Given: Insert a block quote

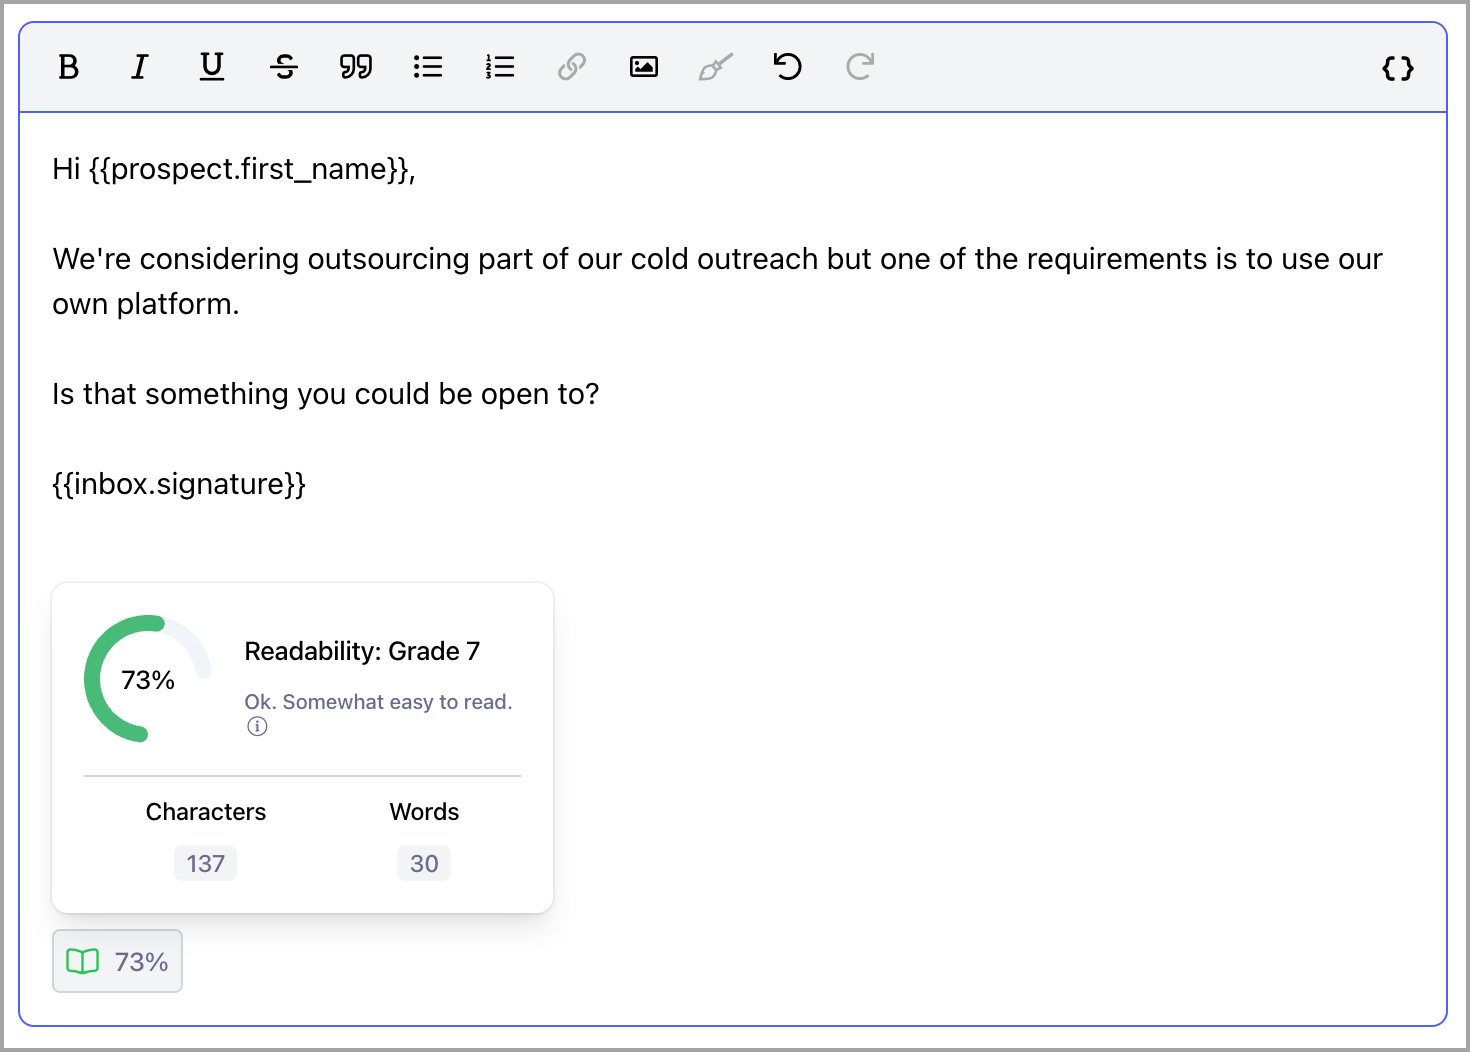Looking at the screenshot, I should click(356, 67).
